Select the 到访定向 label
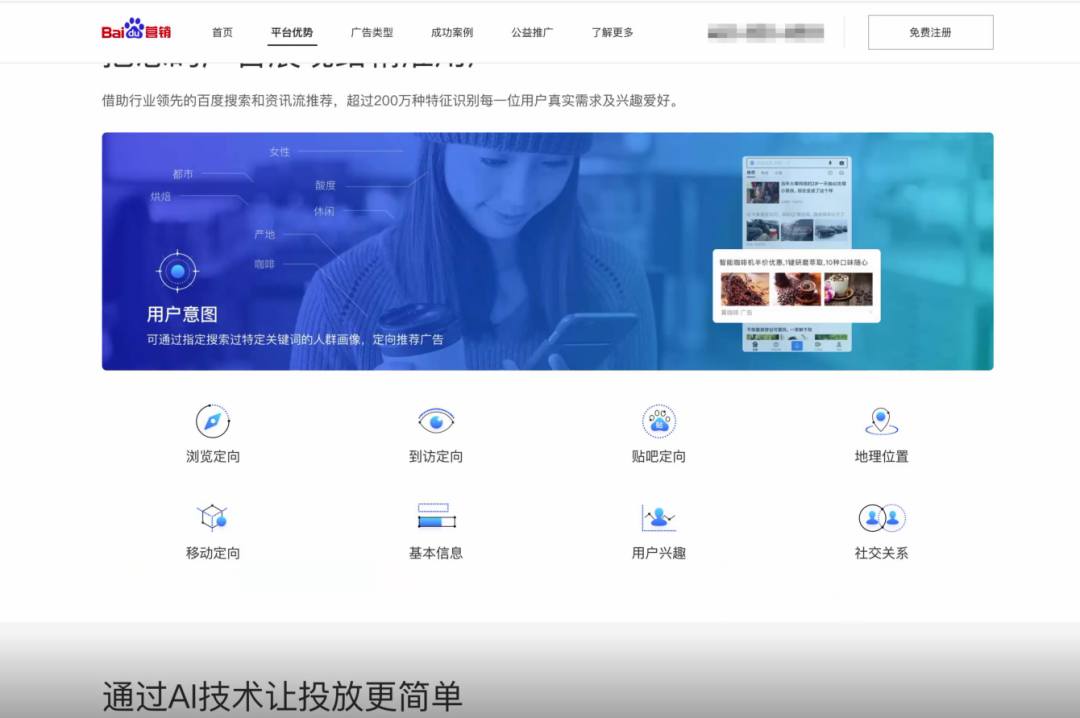 click(x=436, y=456)
